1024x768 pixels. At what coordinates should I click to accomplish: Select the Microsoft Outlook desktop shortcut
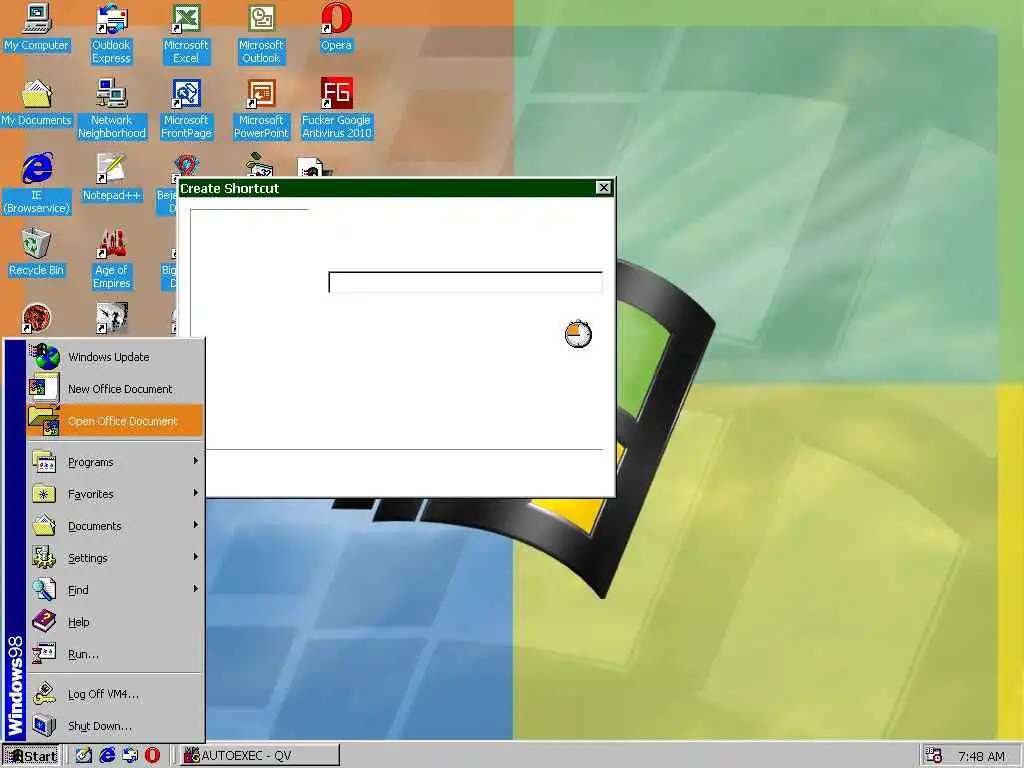coord(261,33)
